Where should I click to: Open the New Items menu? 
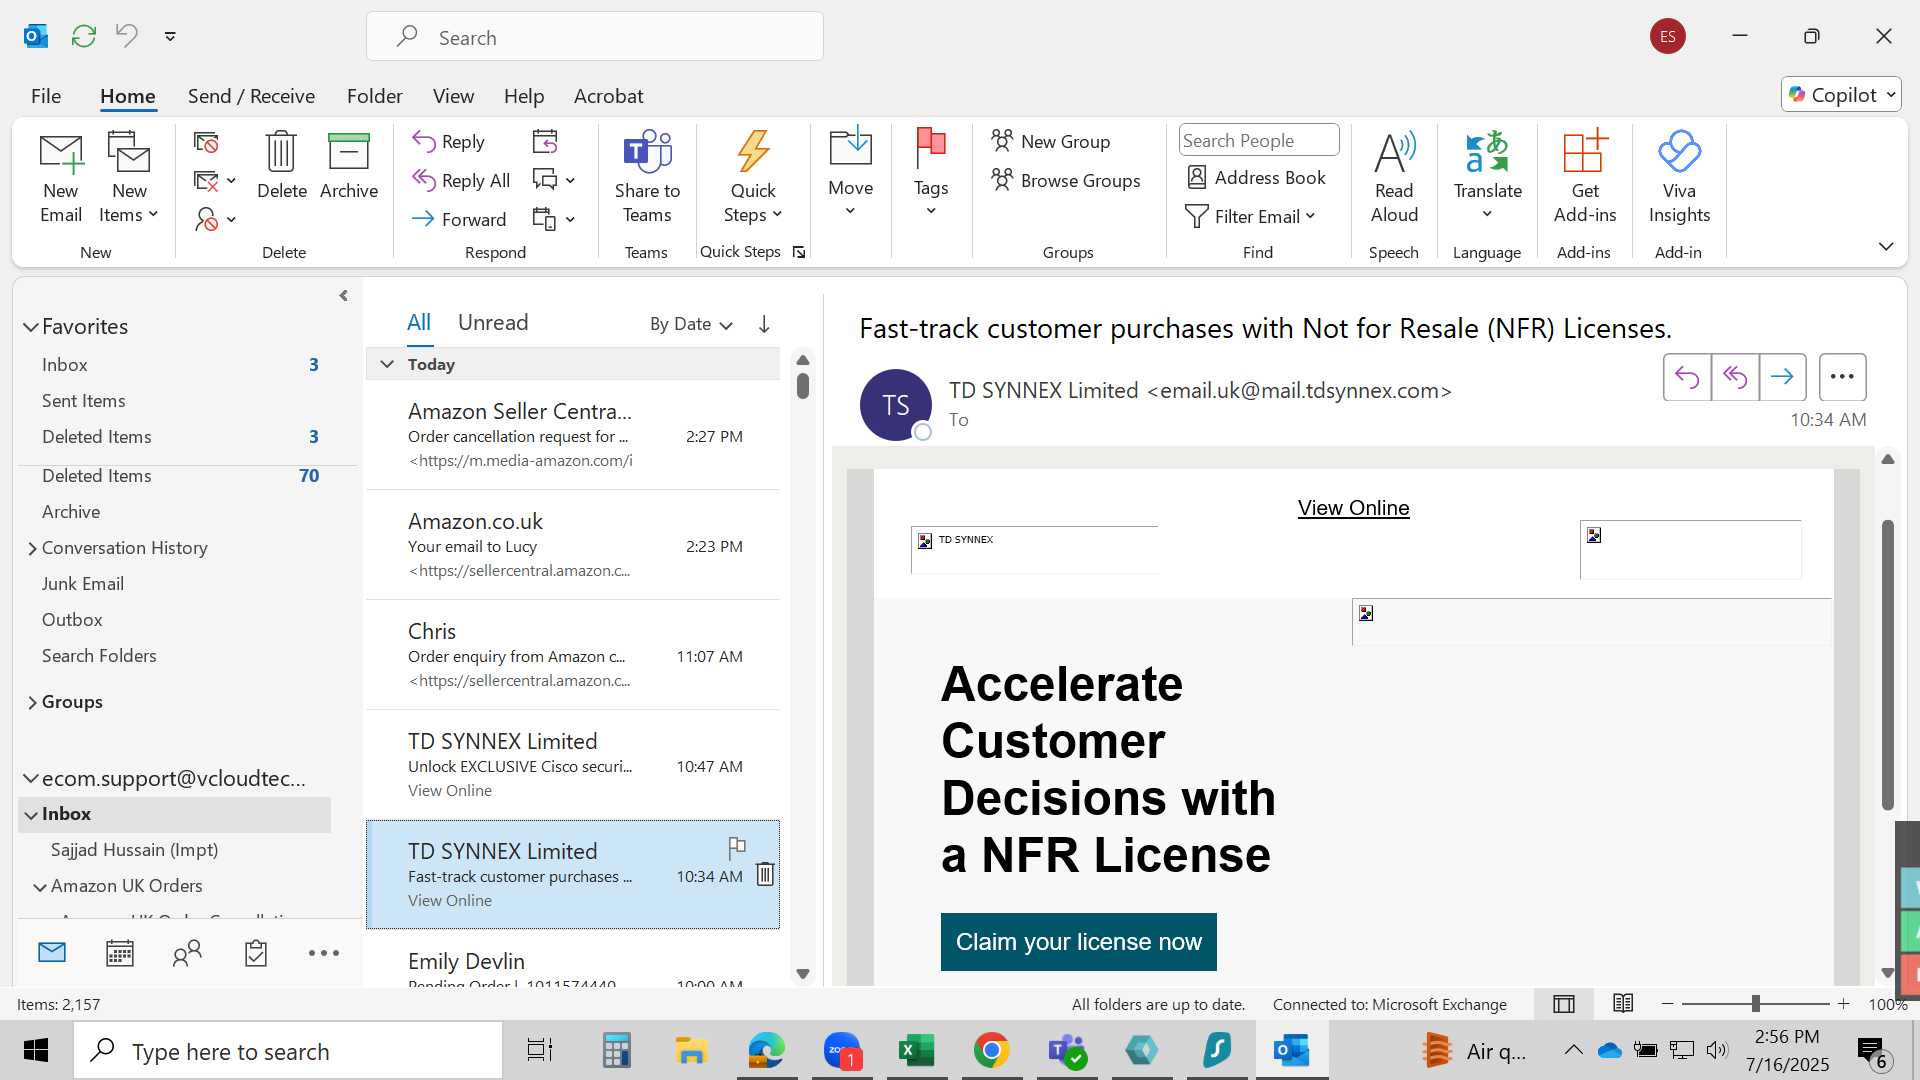[x=129, y=180]
